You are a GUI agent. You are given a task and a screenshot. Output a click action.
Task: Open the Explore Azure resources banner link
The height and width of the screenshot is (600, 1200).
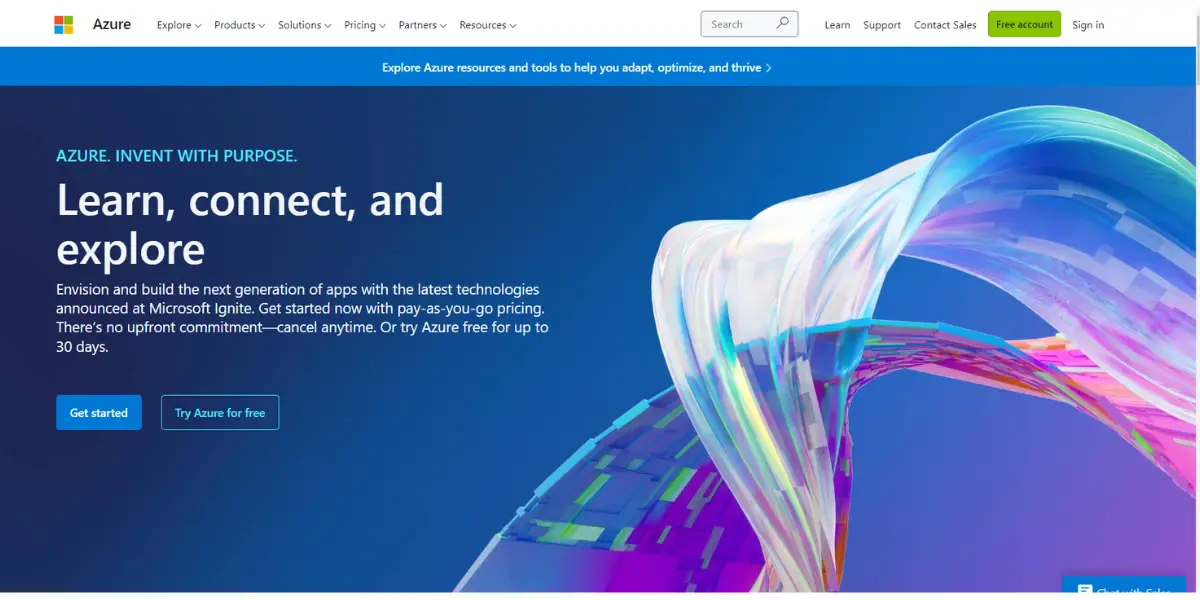(577, 68)
